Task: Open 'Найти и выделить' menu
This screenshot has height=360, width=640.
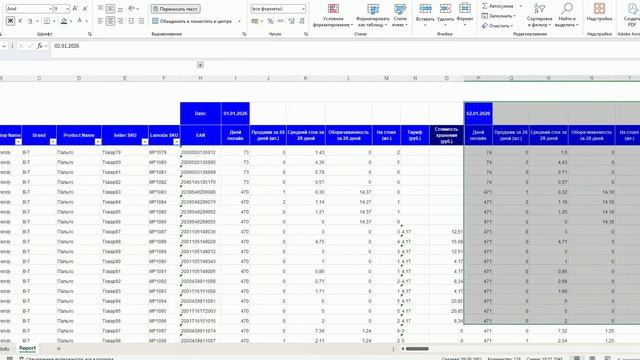Action: click(567, 16)
